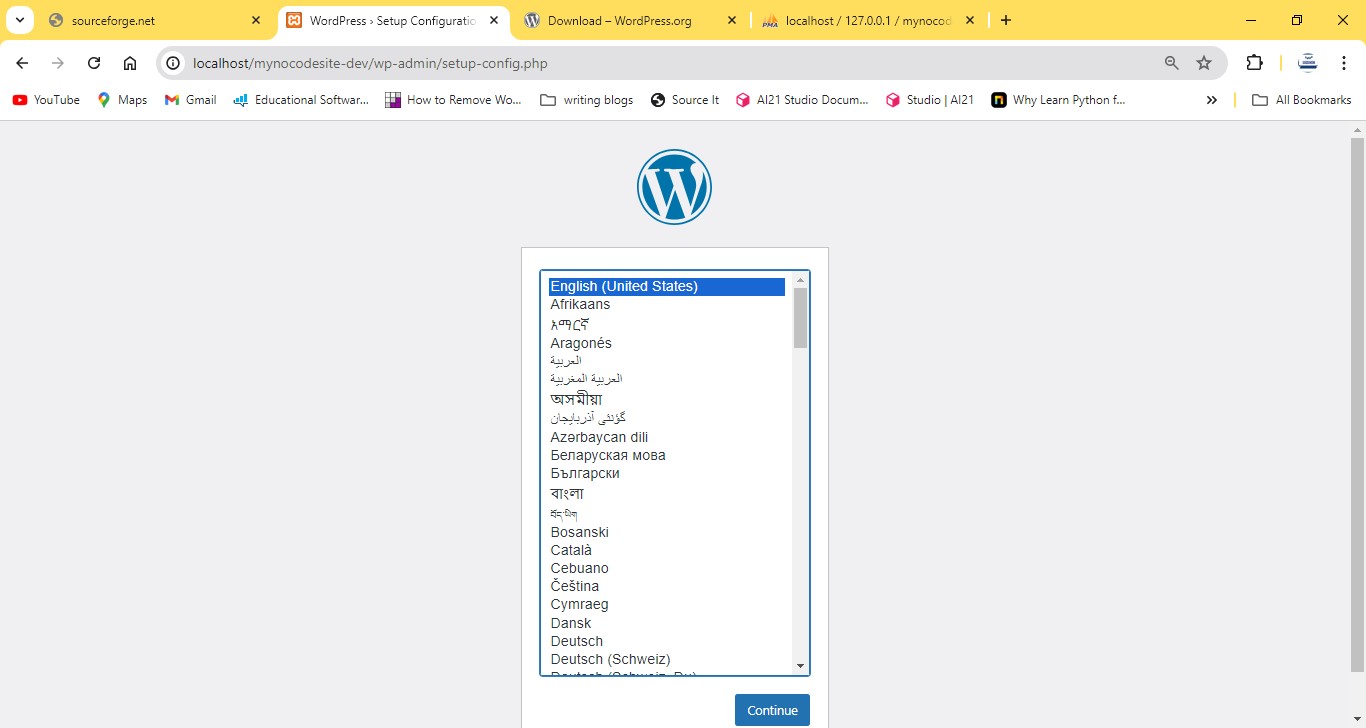The height and width of the screenshot is (728, 1366).
Task: Go to the browser Home page
Action: point(130,63)
